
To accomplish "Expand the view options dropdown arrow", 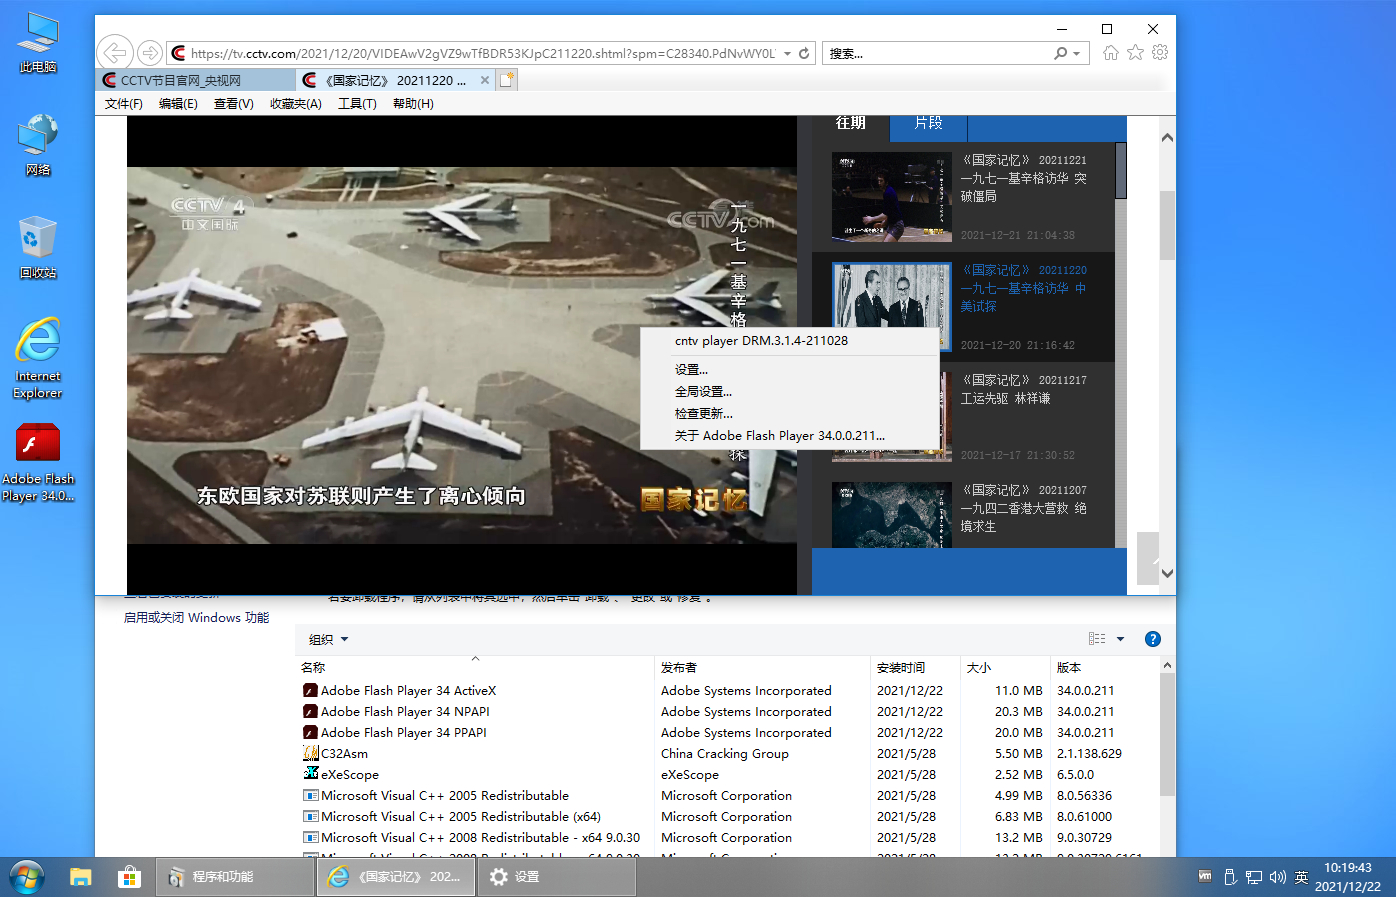I will tap(1120, 639).
